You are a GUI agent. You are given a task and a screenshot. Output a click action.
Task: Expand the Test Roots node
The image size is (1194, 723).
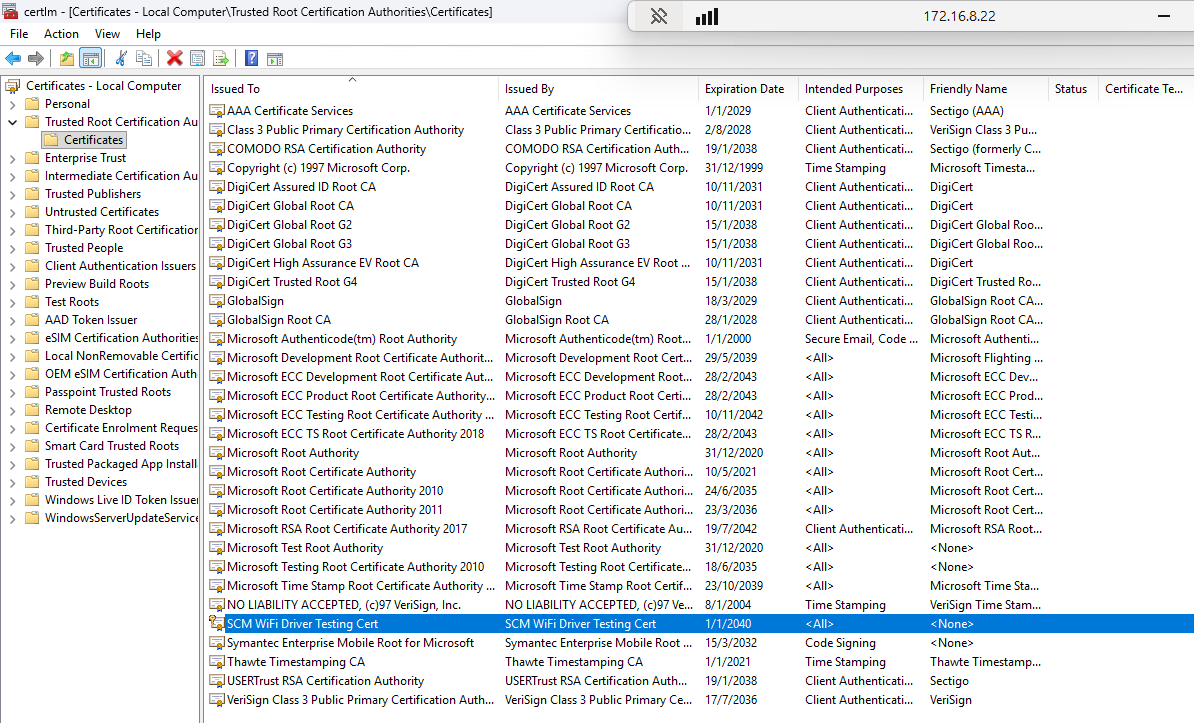point(12,302)
